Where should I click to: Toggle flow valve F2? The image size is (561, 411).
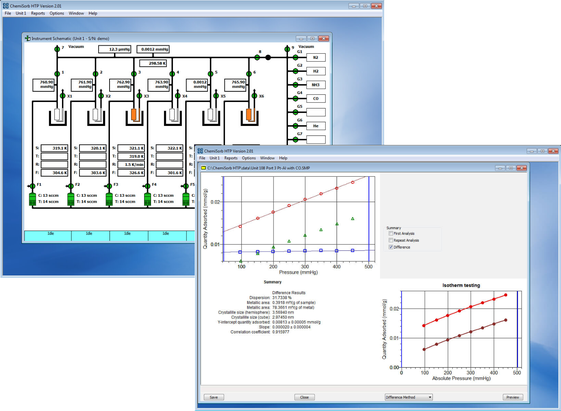tap(70, 186)
